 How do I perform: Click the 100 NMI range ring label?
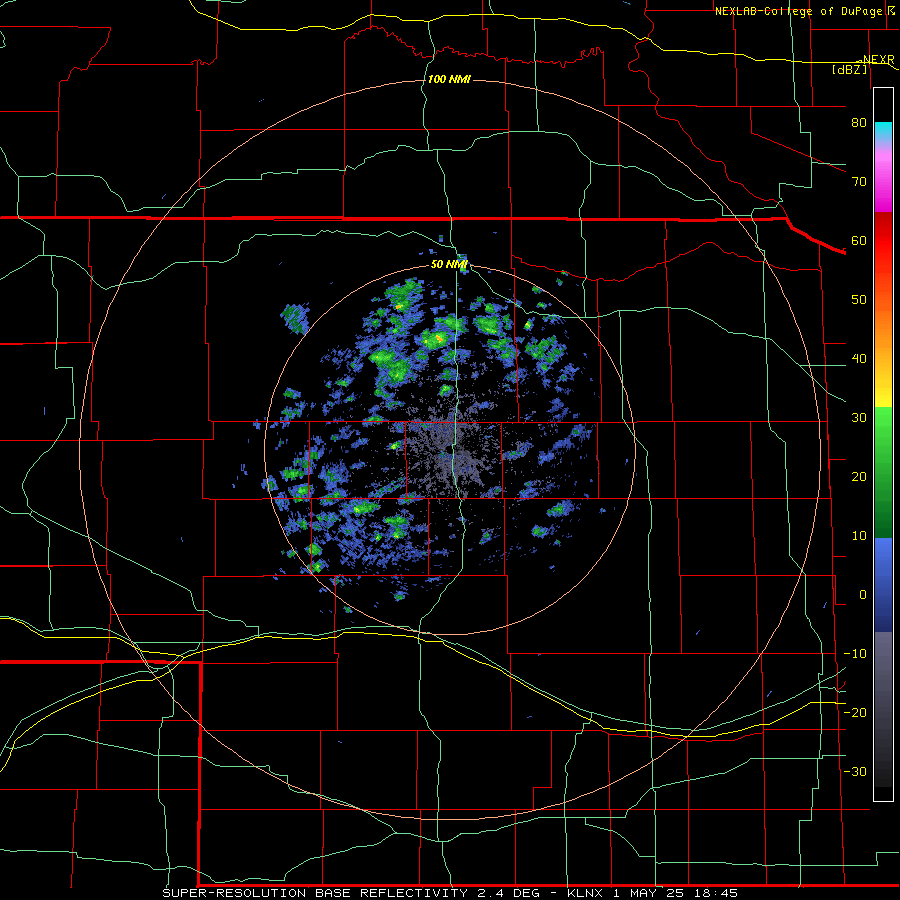(x=449, y=79)
